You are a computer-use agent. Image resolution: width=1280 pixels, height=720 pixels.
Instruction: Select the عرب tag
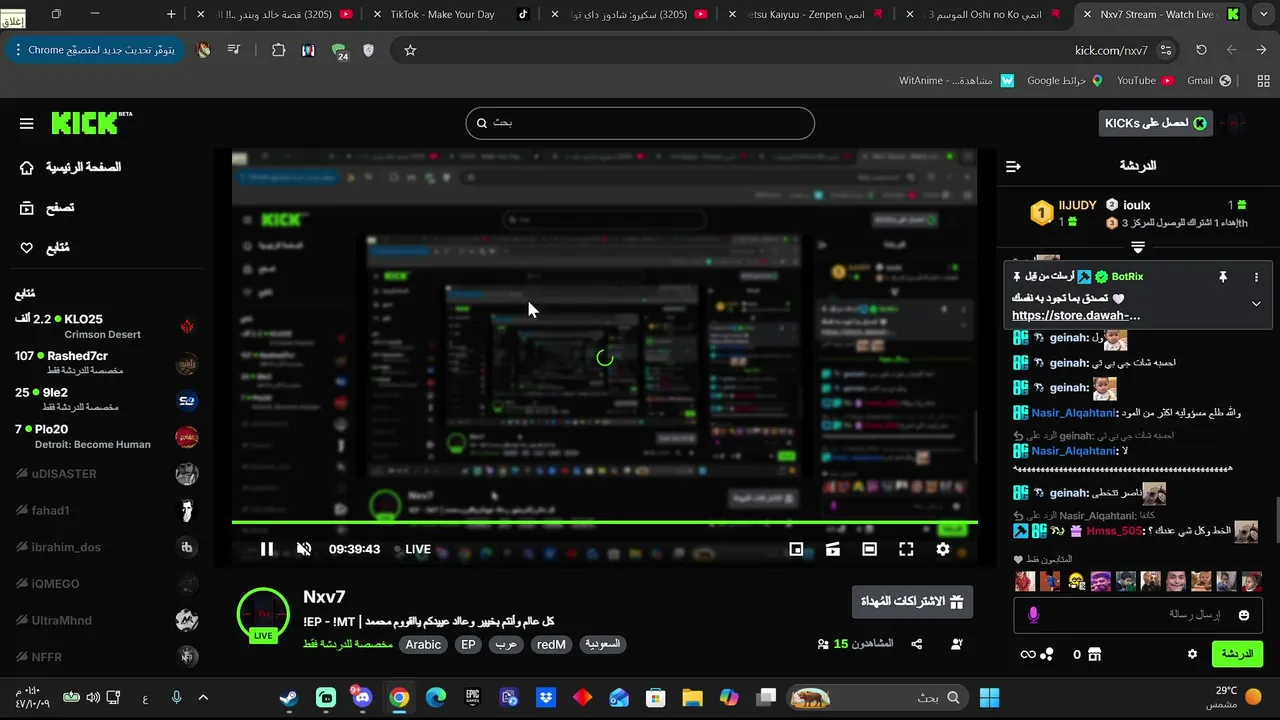click(506, 645)
